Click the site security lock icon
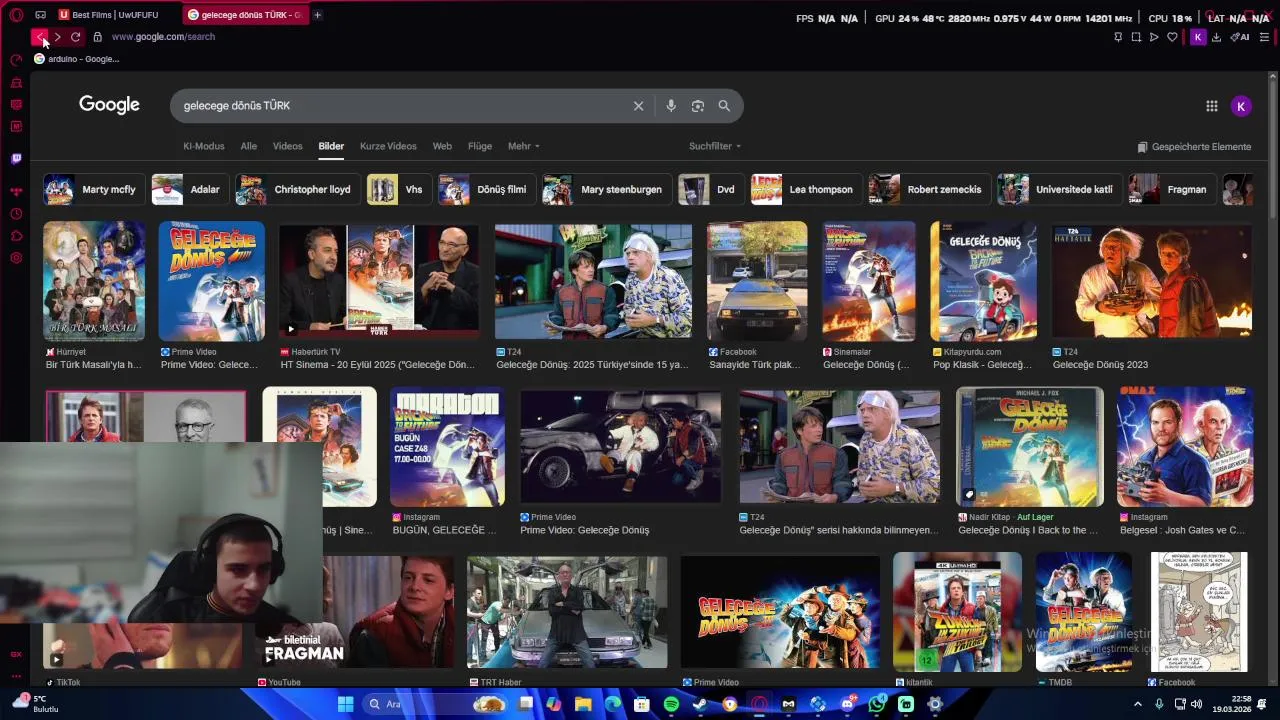Viewport: 1280px width, 720px height. [x=97, y=37]
